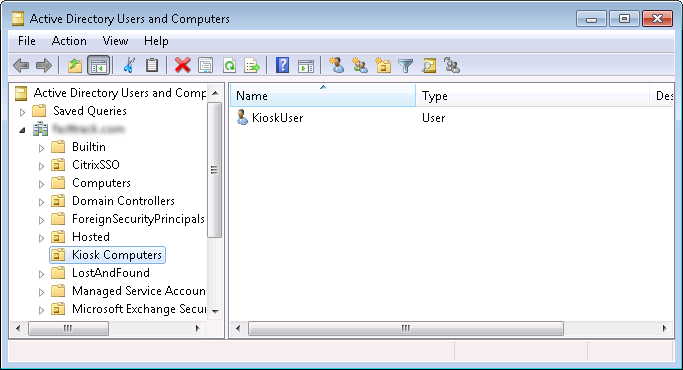
Task: Open Help via the question mark icon
Action: coord(282,65)
